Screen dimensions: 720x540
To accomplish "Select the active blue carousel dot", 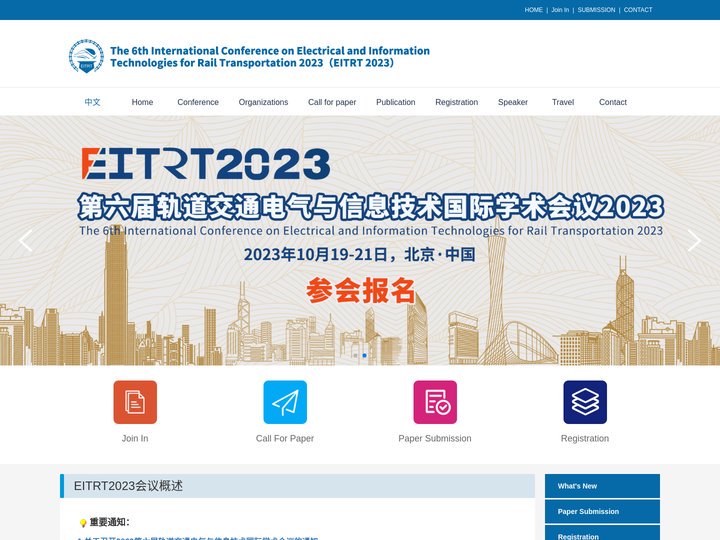I will pos(365,355).
